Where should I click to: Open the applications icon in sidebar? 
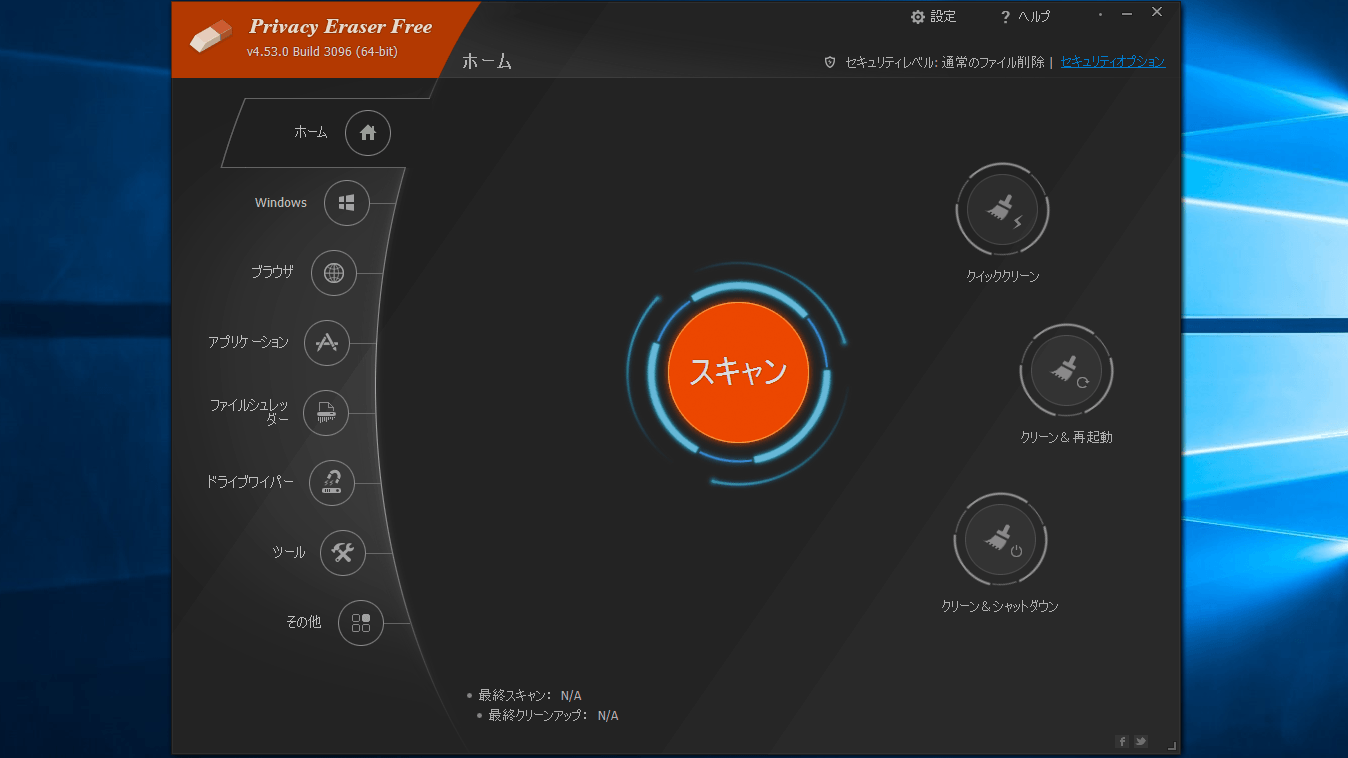tap(326, 343)
